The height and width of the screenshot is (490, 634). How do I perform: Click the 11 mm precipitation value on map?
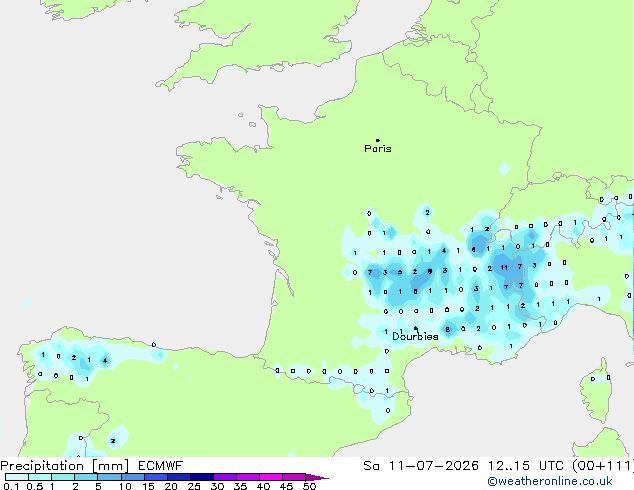click(504, 267)
